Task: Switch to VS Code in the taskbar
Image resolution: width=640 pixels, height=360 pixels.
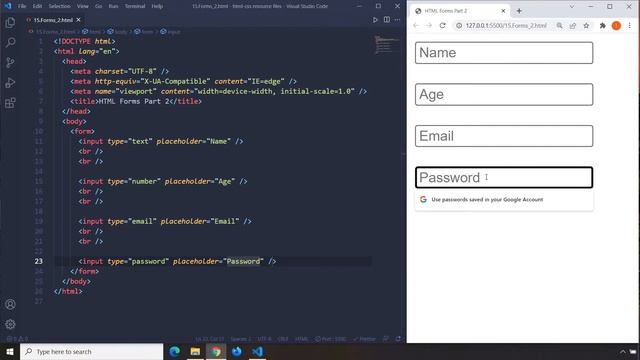Action: coord(257,351)
